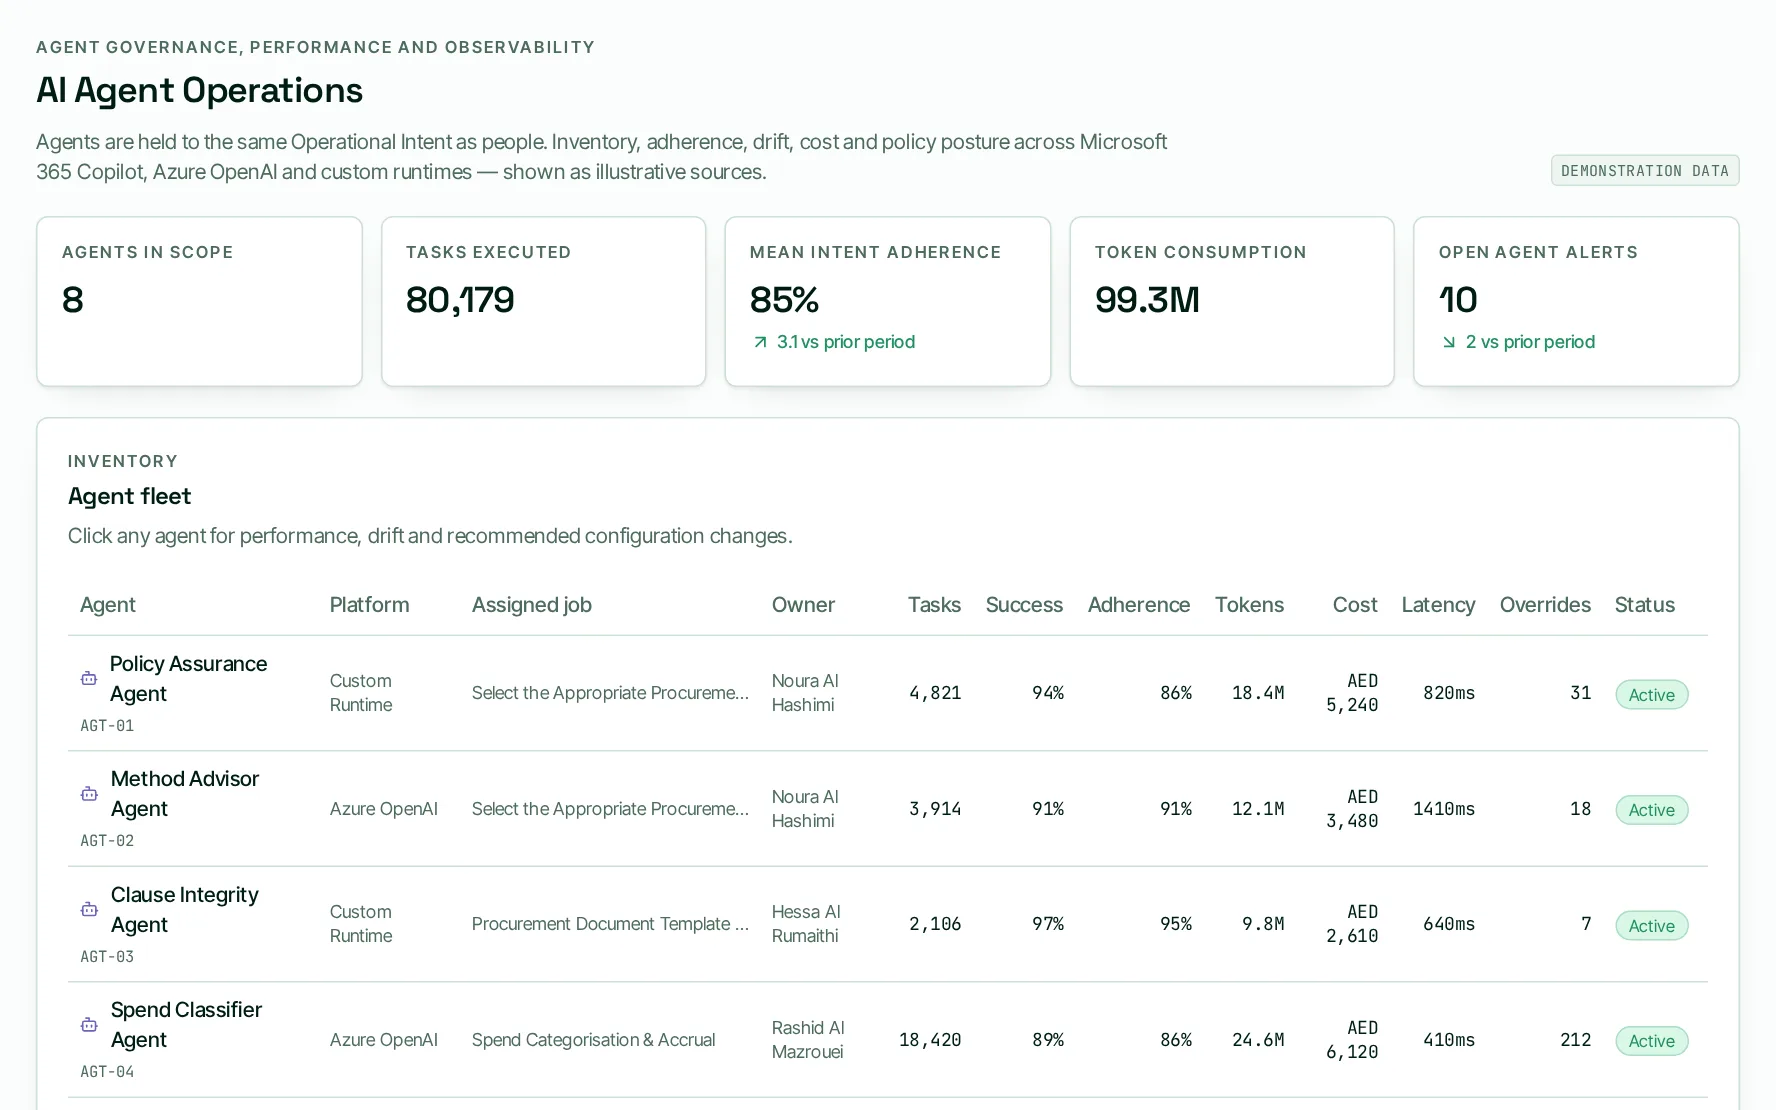The height and width of the screenshot is (1110, 1776).
Task: Open the Spend Classifier Agent details
Action: click(888, 1040)
